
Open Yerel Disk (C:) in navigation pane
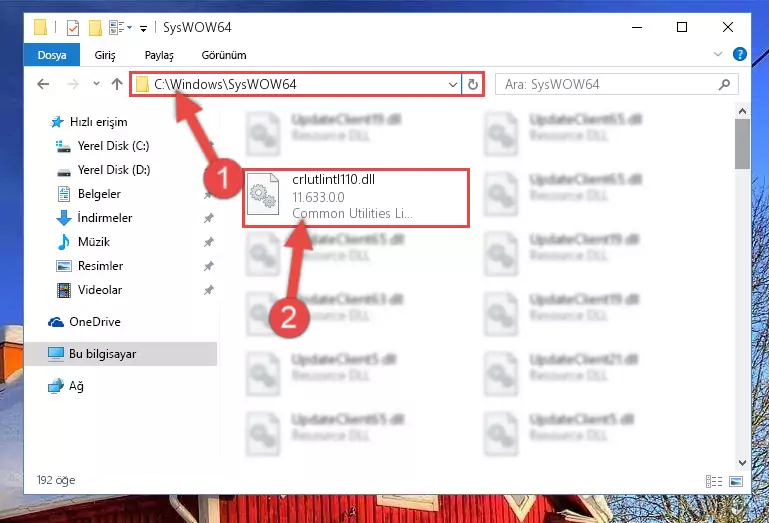113,146
